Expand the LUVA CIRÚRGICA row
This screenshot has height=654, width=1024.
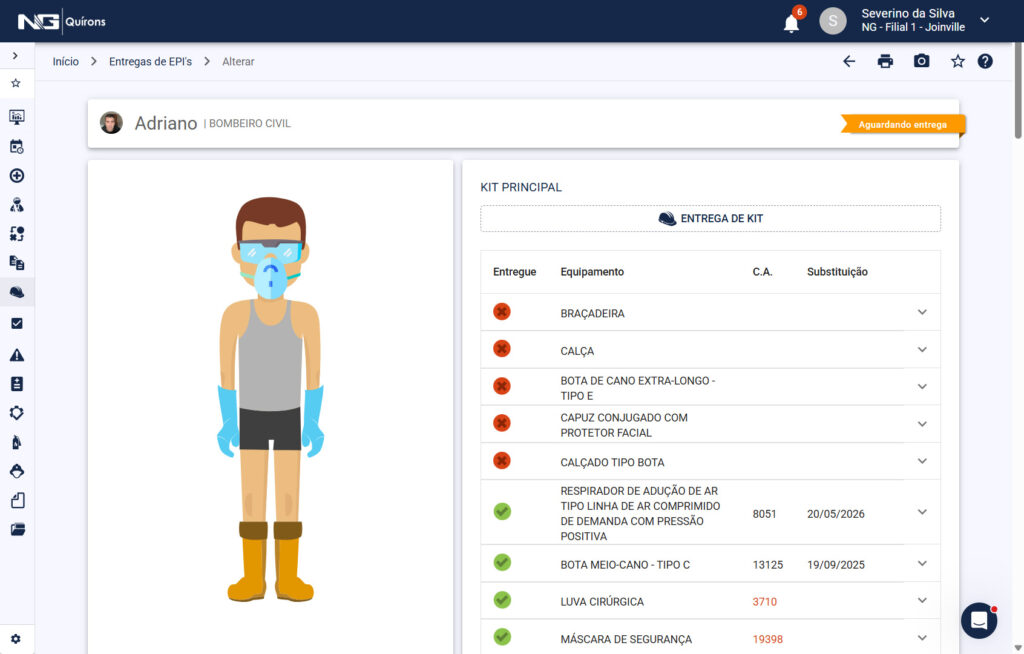[921, 600]
